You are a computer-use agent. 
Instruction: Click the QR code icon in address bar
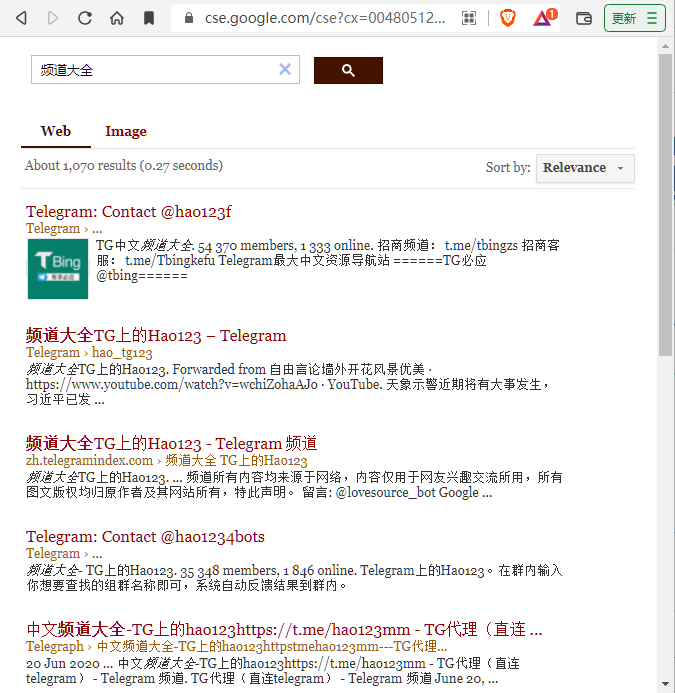[469, 18]
